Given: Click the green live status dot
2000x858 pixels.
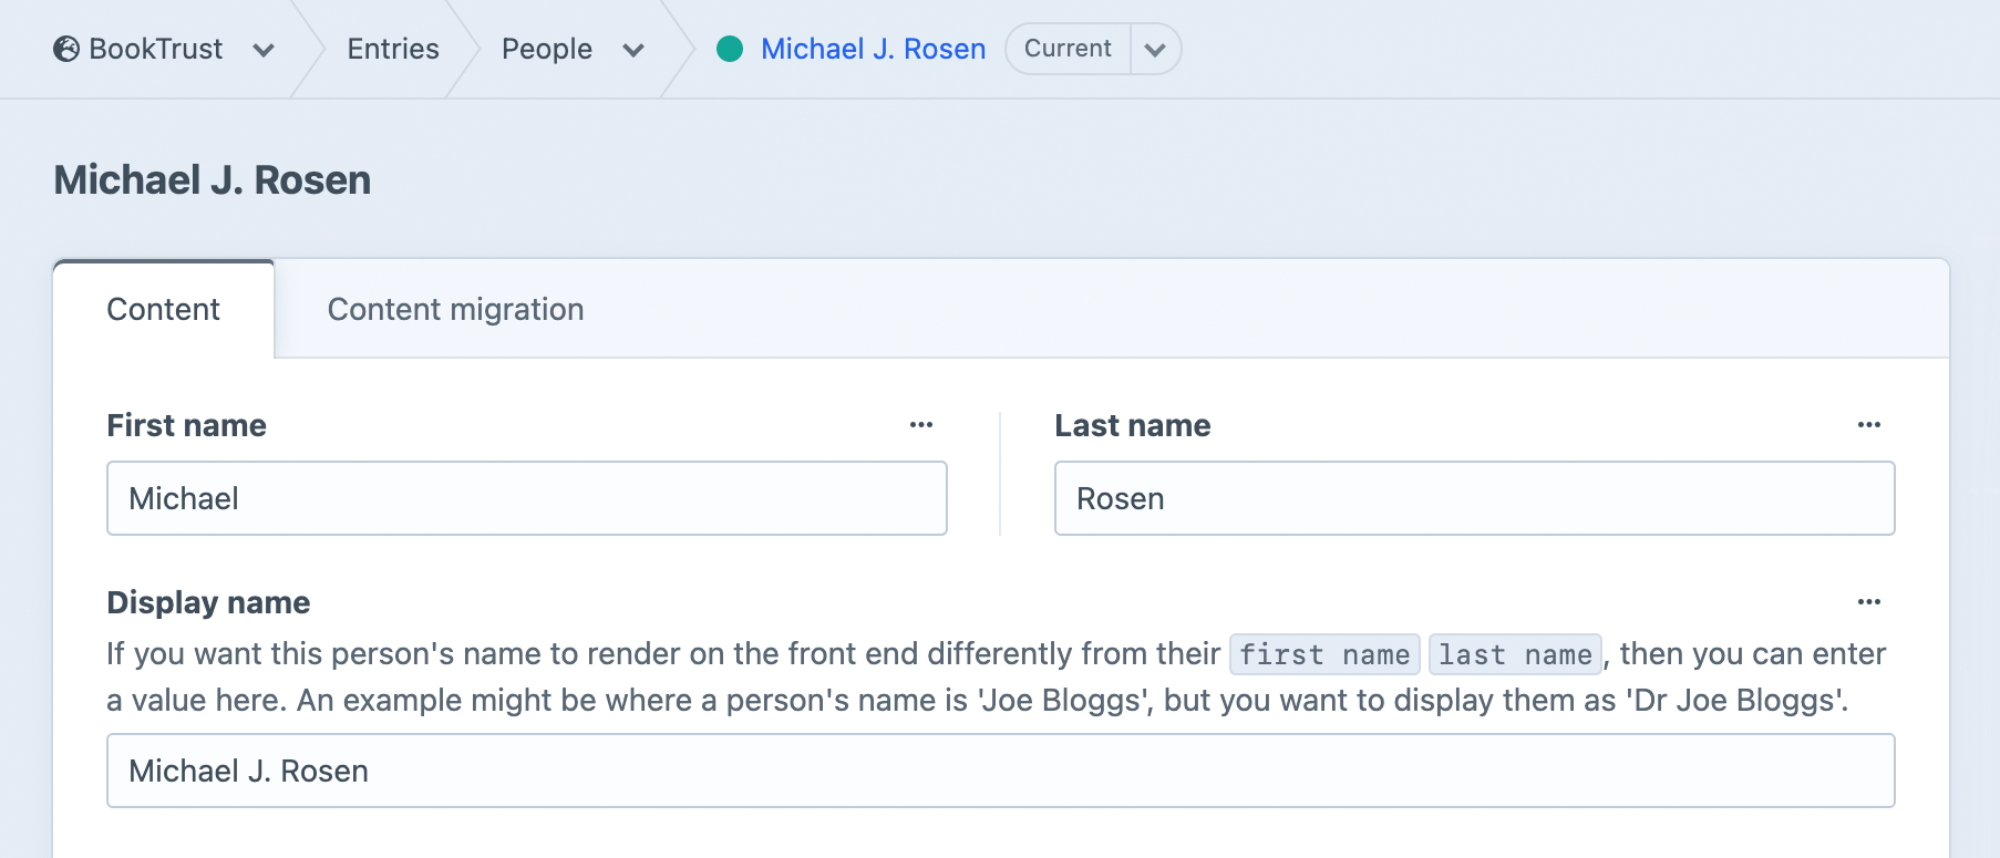Looking at the screenshot, I should (x=730, y=49).
